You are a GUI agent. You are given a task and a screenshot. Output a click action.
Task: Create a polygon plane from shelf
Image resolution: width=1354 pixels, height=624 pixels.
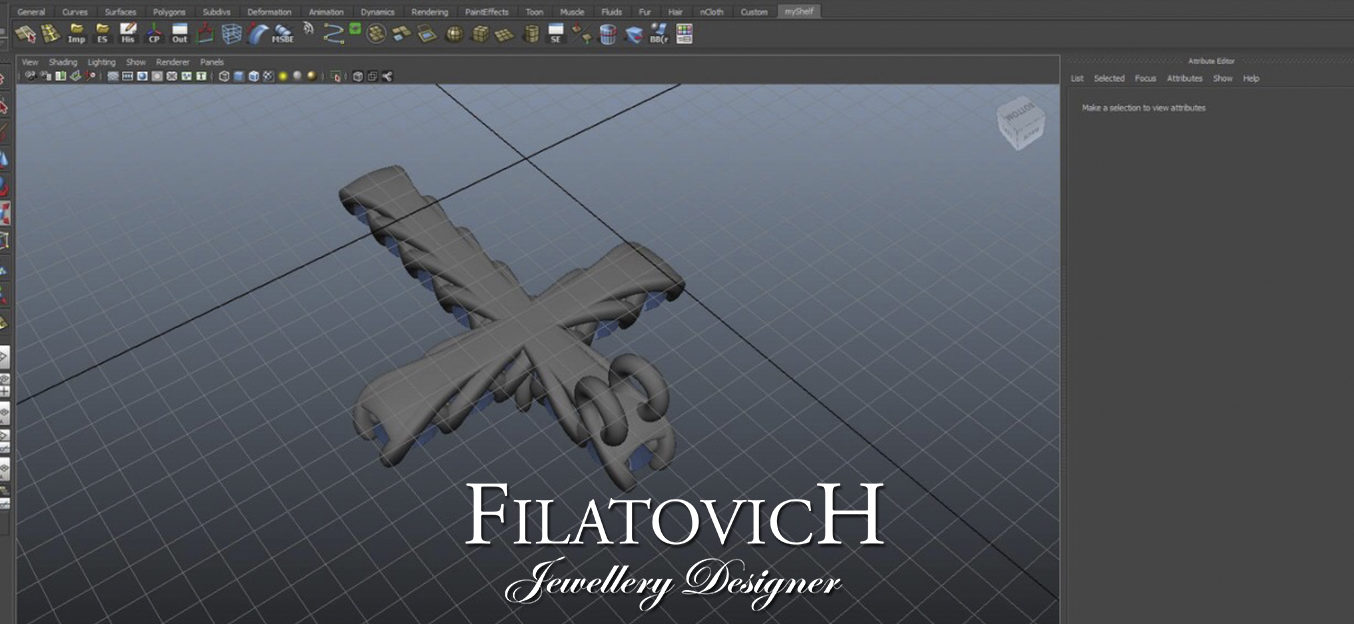click(x=504, y=34)
